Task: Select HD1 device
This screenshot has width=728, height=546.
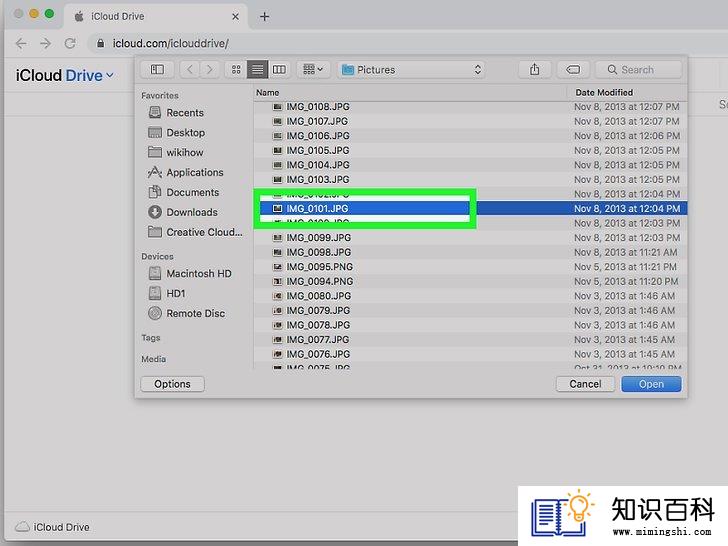Action: coord(167,293)
